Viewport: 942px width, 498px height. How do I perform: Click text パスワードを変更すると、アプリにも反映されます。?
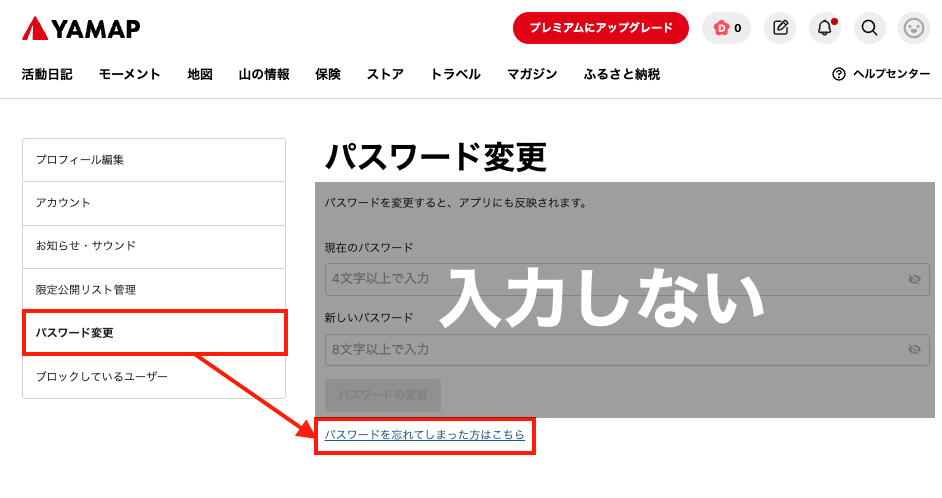pos(457,203)
